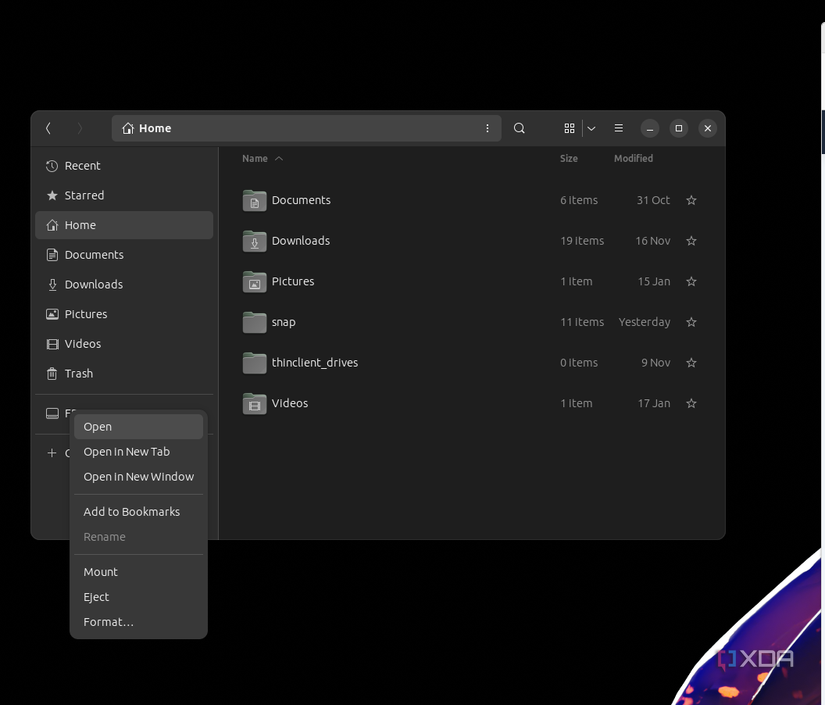Screen dimensions: 825x705
Task: Mount the drive via the context menu
Action: click(100, 571)
